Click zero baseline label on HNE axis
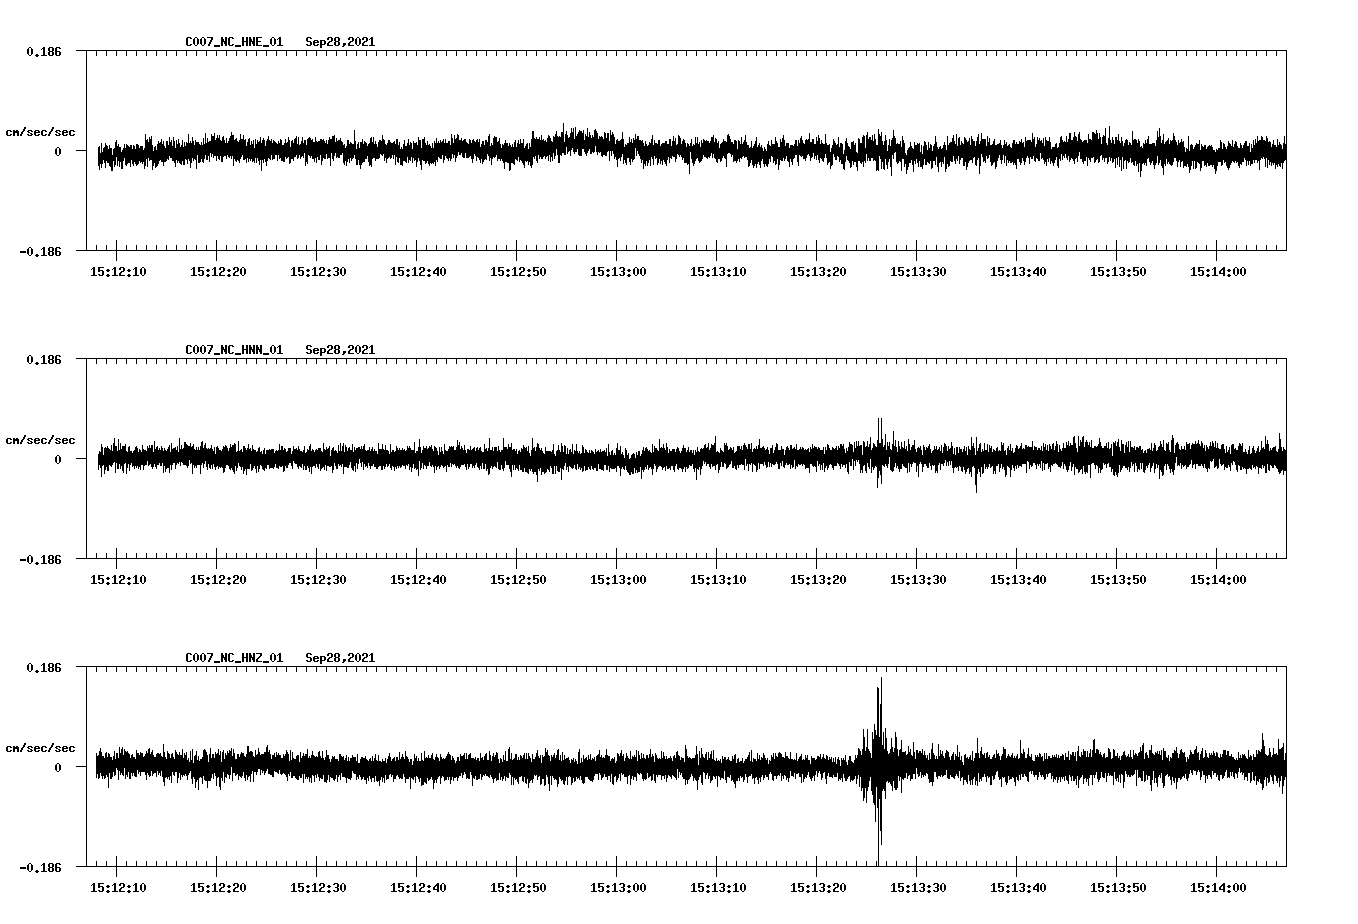The width and height of the screenshot is (1358, 924). pos(58,152)
